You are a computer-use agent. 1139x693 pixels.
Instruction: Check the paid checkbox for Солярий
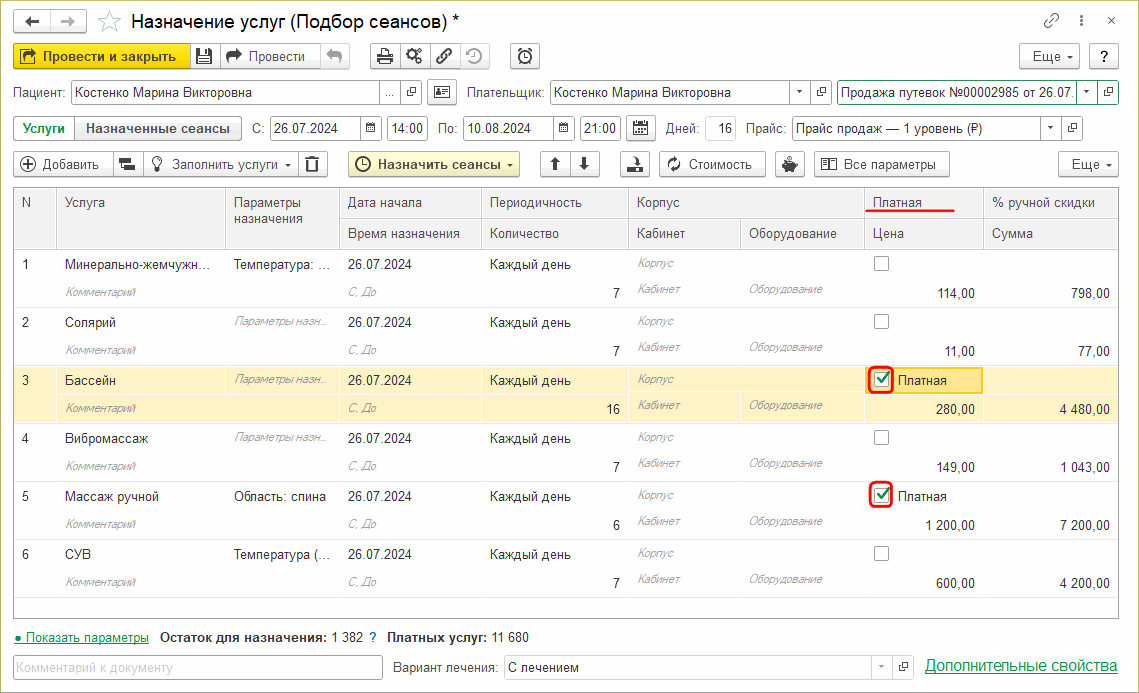[x=881, y=322]
